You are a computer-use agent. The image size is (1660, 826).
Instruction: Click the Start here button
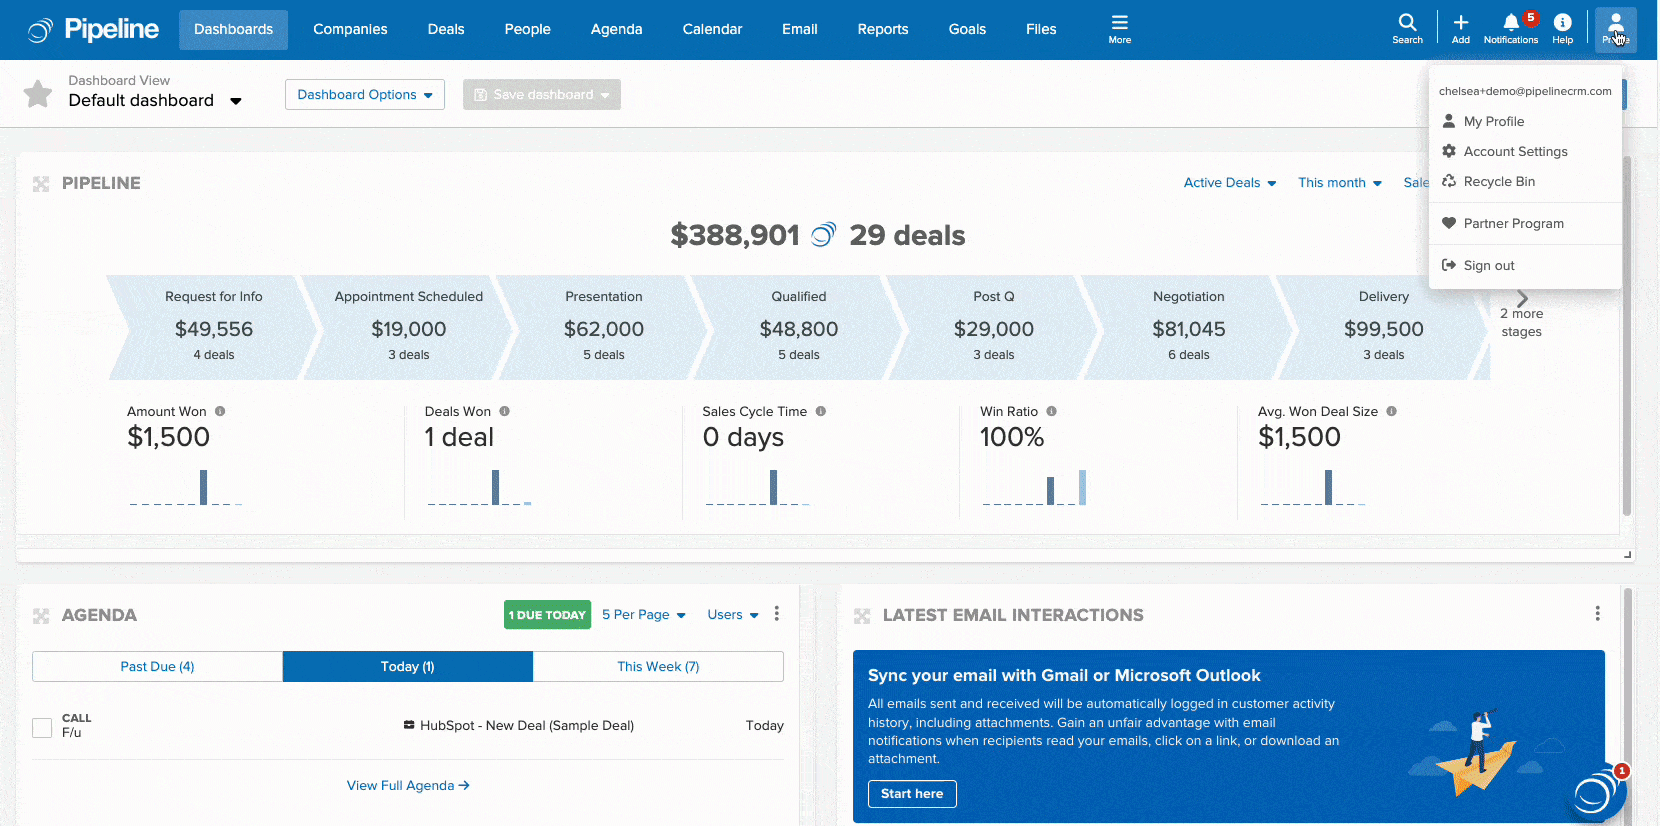911,794
